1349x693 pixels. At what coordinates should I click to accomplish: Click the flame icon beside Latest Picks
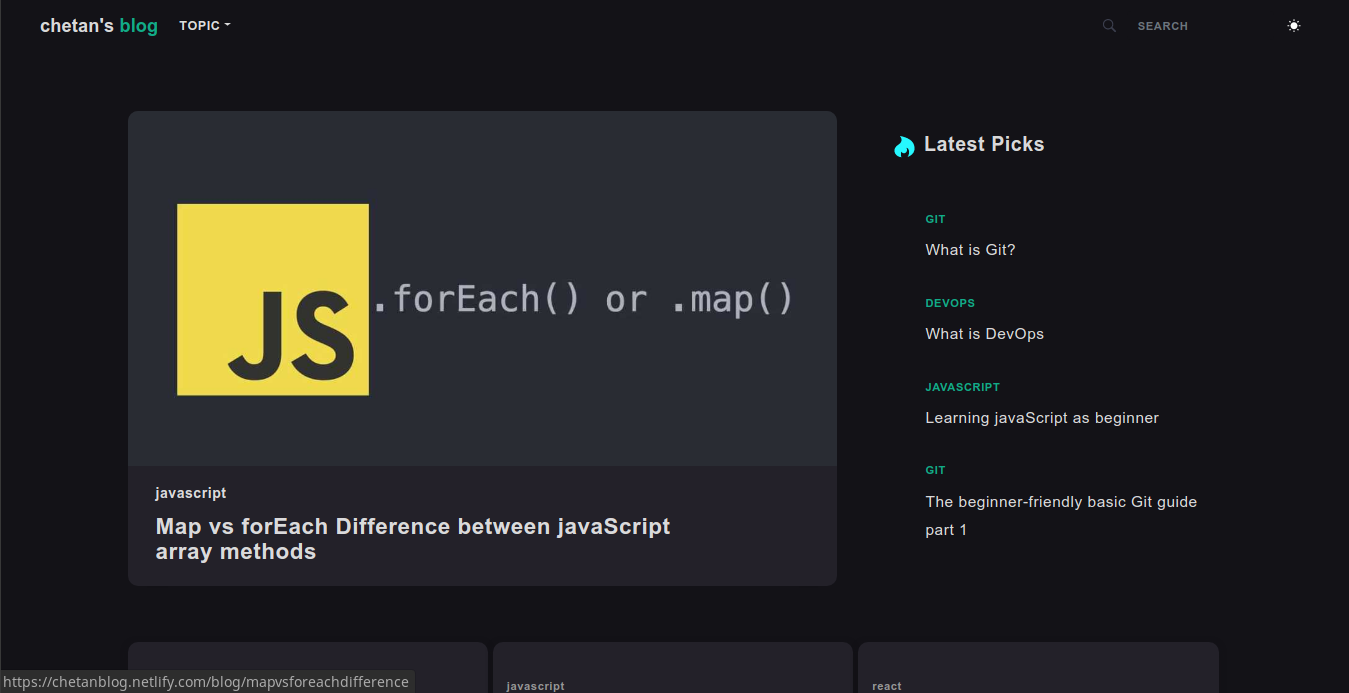pyautogui.click(x=903, y=145)
